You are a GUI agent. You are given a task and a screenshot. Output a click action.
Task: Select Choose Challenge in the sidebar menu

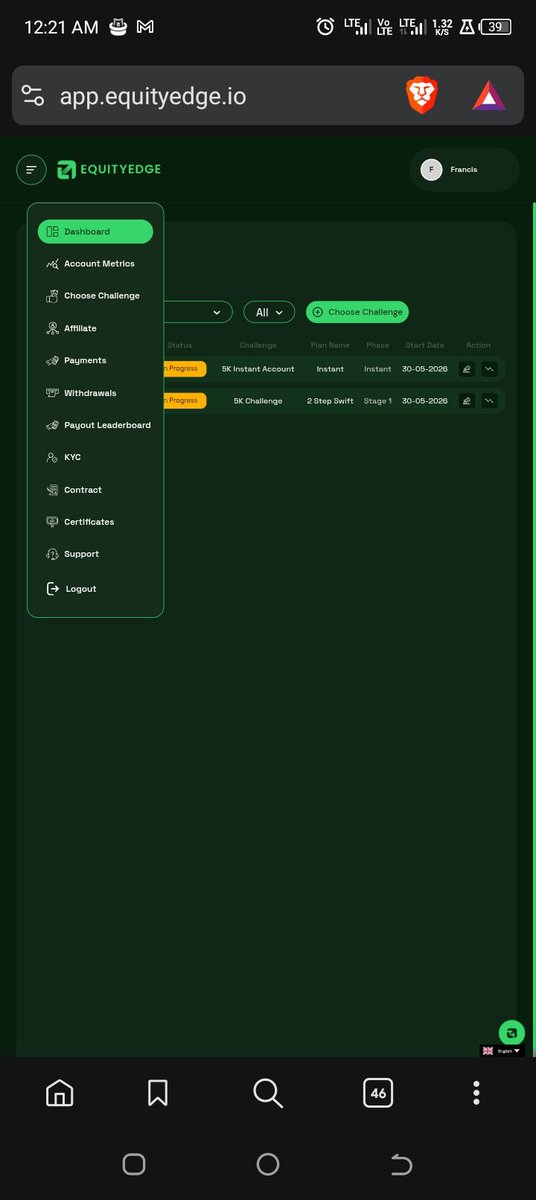95,296
